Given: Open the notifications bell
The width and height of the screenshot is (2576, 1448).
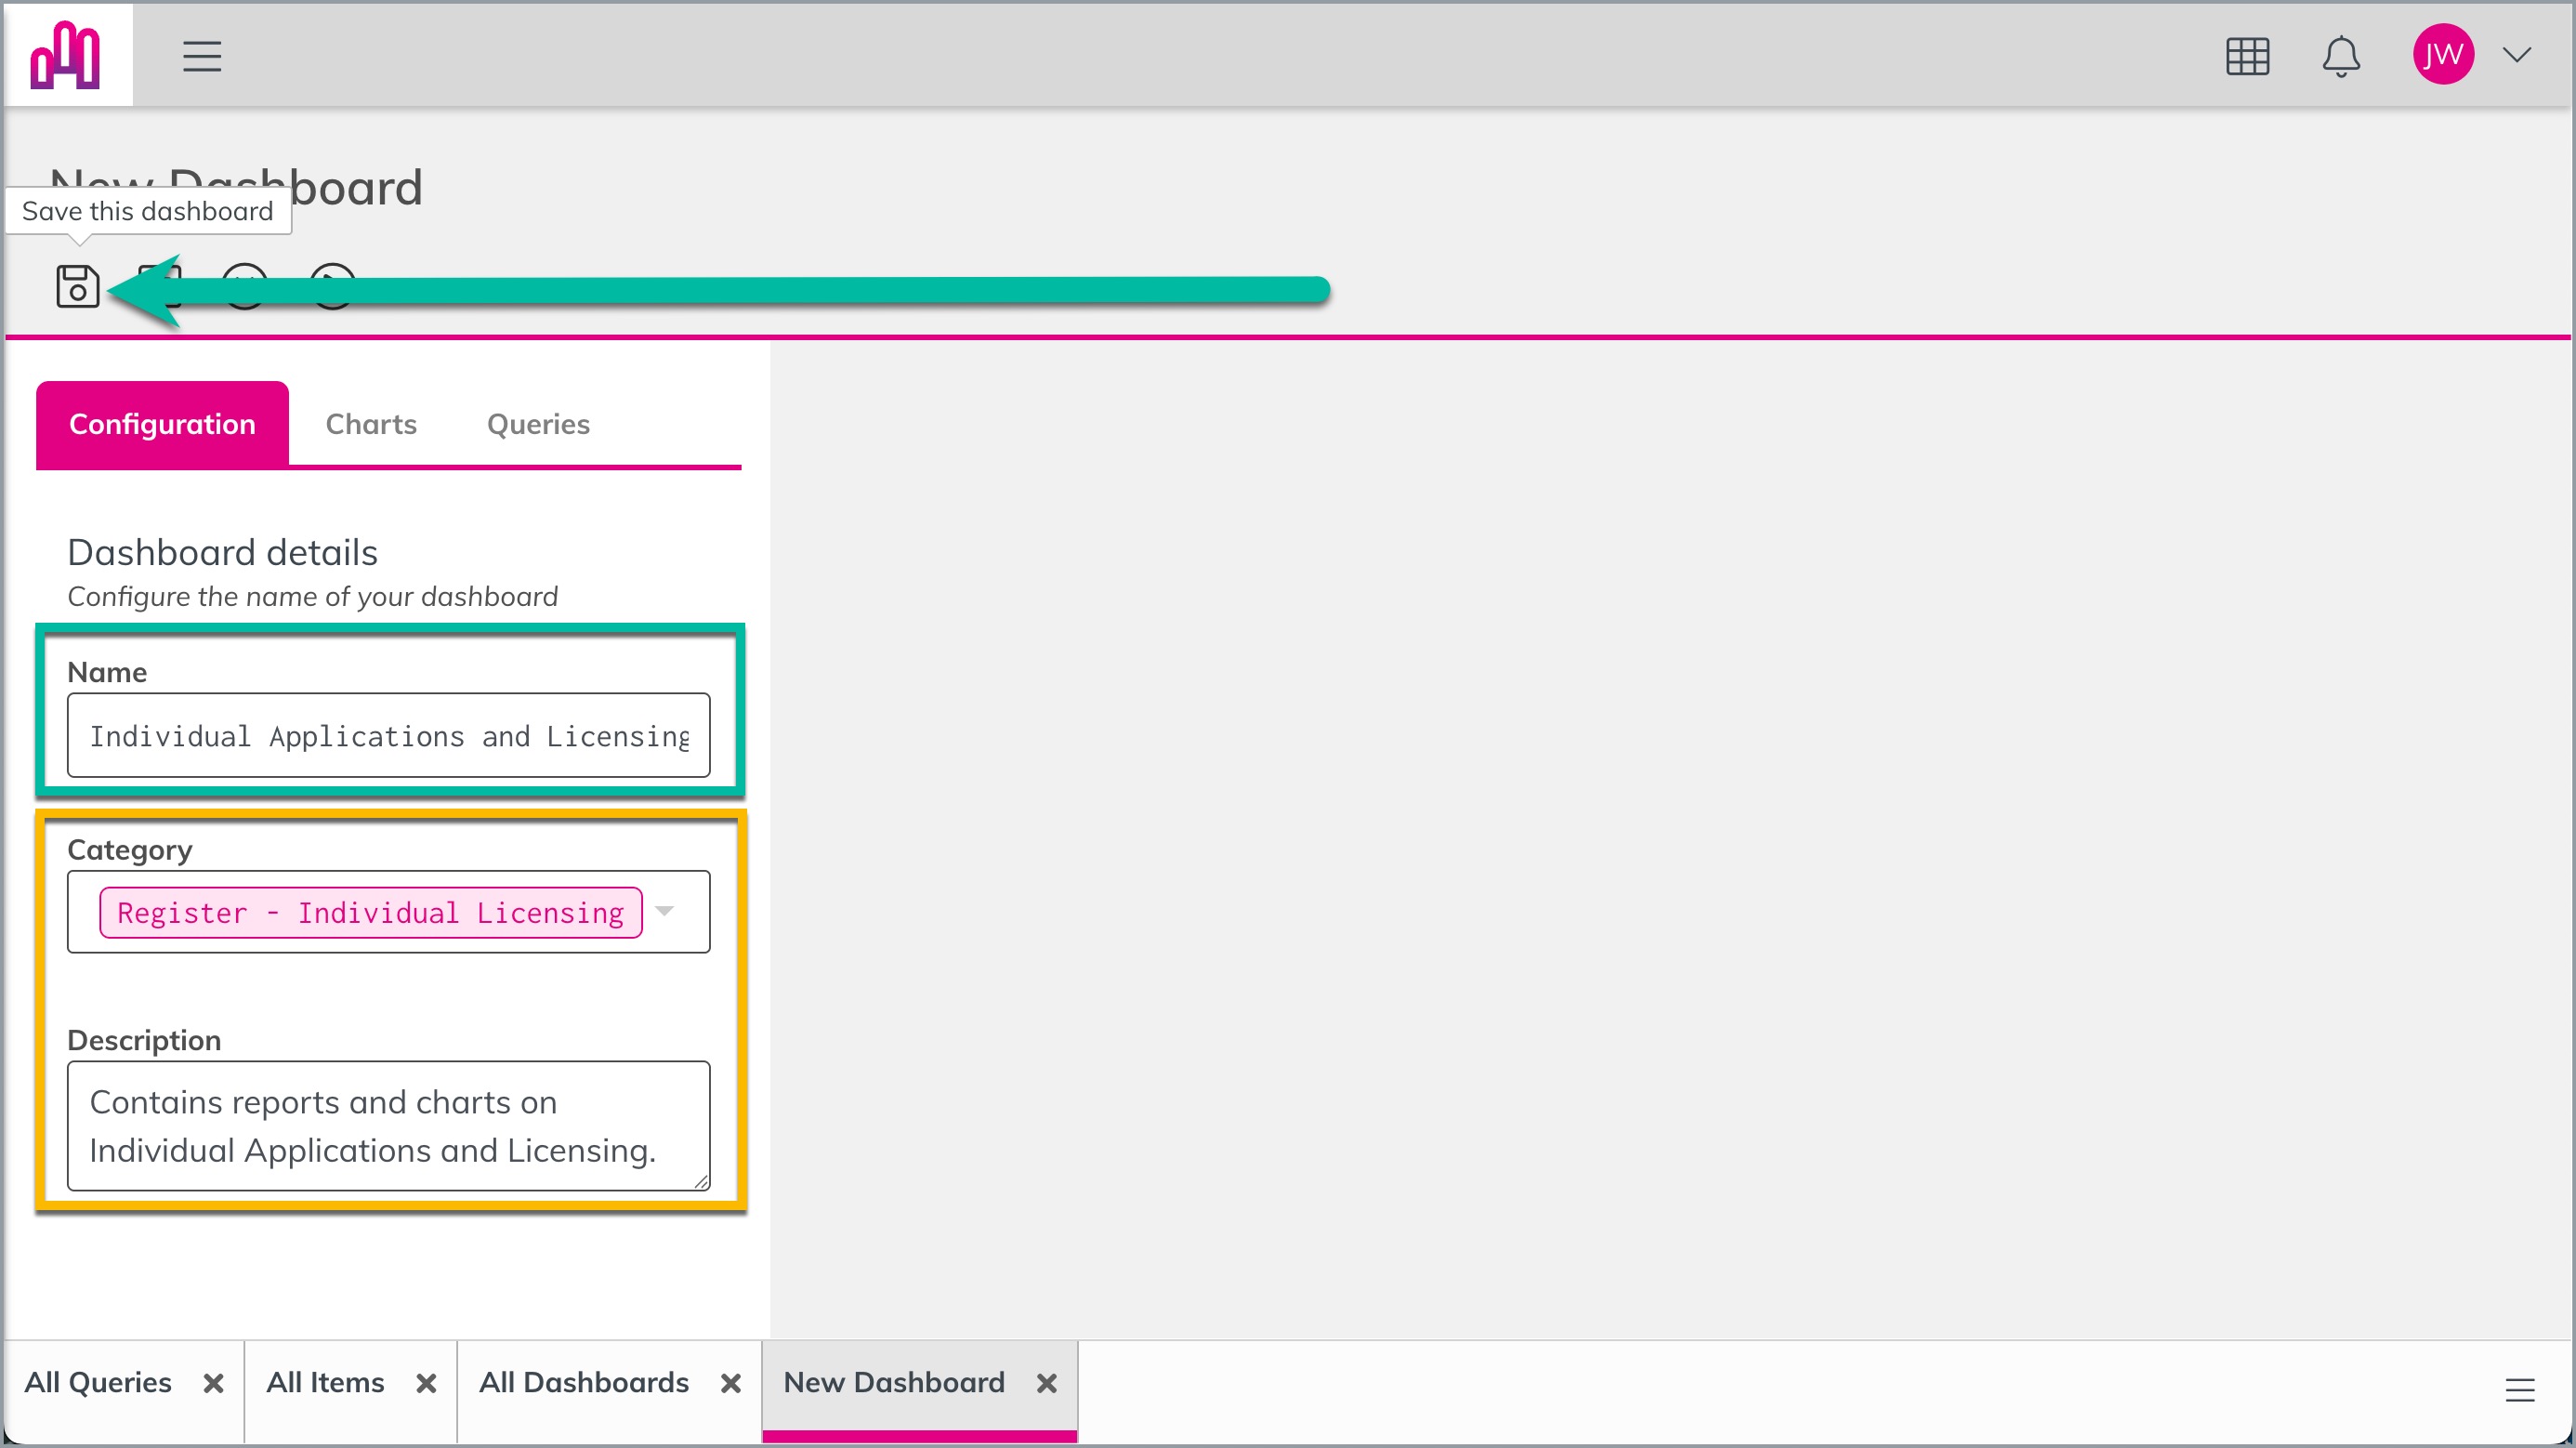Looking at the screenshot, I should coord(2341,56).
